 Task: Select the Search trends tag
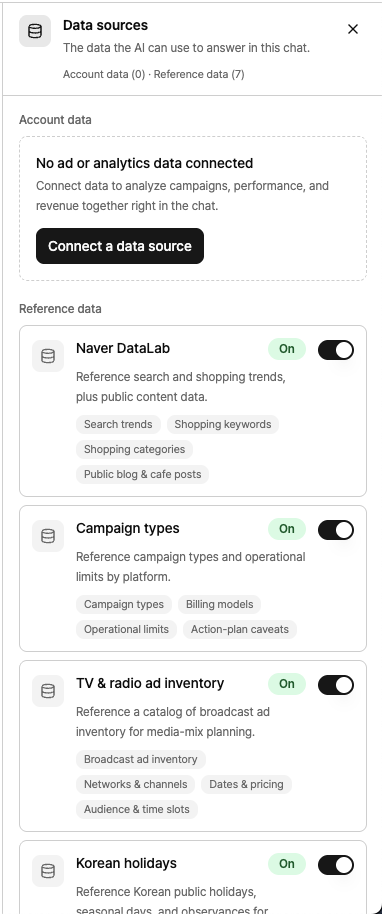point(118,424)
